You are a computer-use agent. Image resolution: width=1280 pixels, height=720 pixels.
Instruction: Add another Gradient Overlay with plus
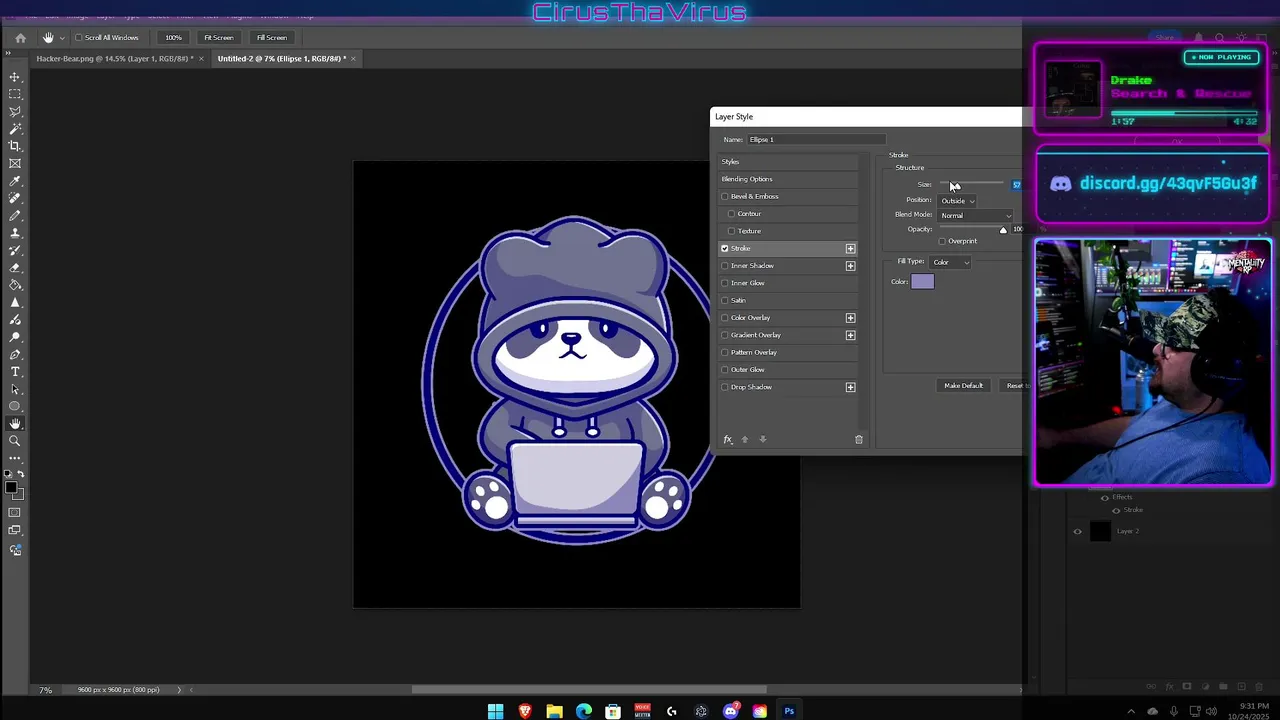coord(850,335)
